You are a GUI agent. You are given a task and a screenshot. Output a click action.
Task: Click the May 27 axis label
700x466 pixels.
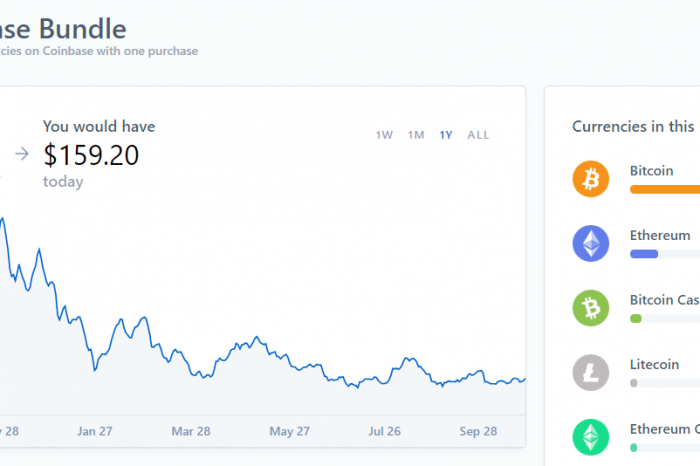point(289,431)
